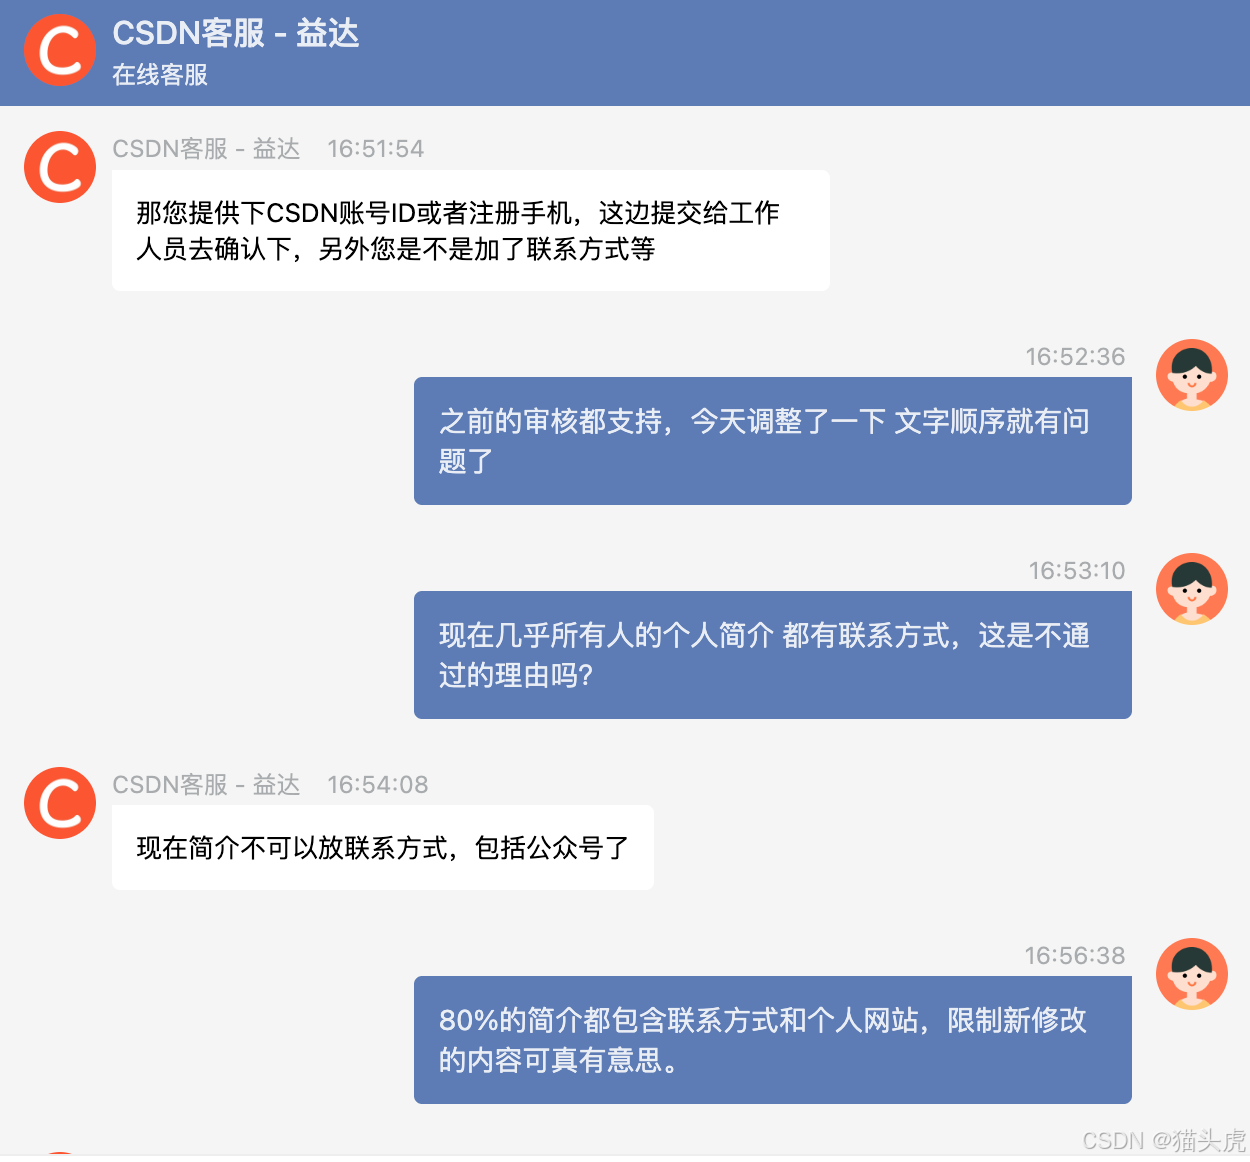Click the CSDN logo in the chat header
1250x1162 pixels.
(x=59, y=49)
